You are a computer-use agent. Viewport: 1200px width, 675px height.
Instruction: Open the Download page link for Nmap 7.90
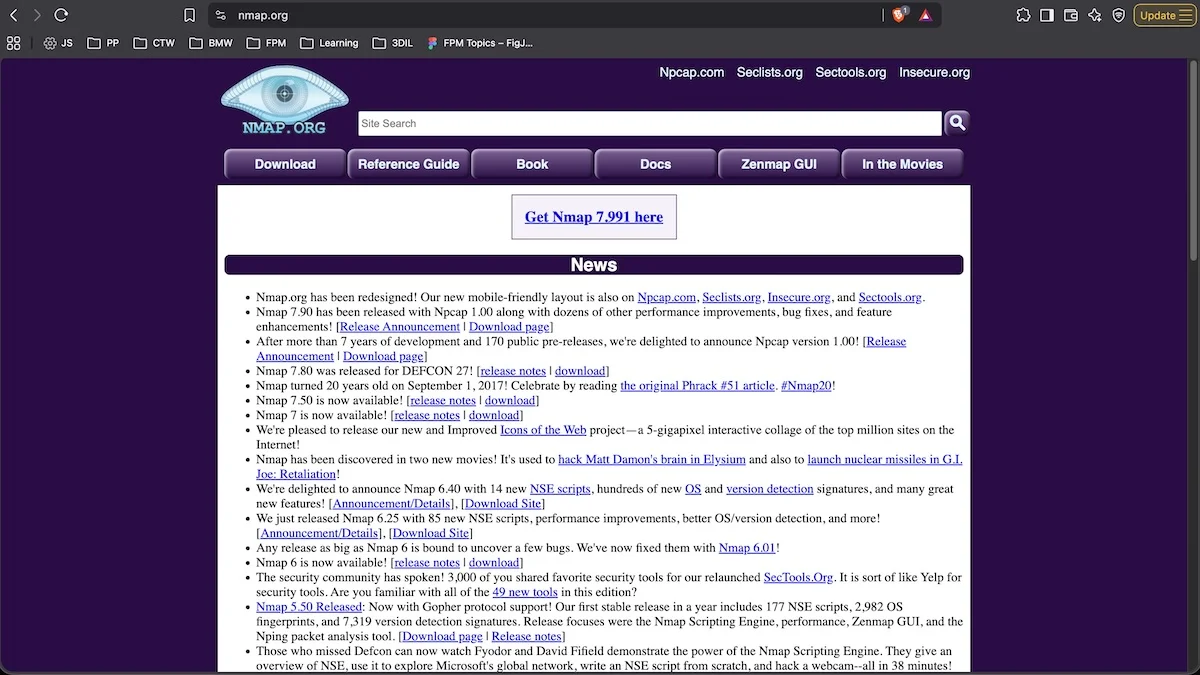click(x=509, y=327)
